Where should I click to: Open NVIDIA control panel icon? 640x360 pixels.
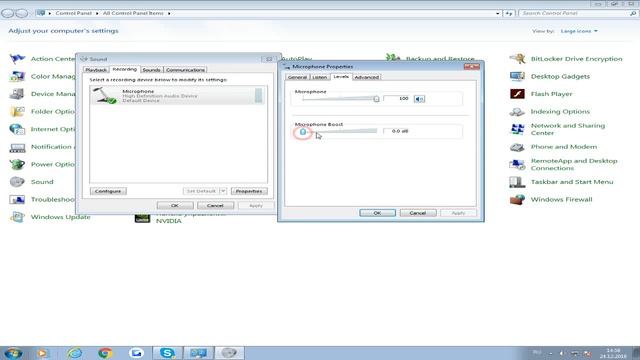[x=142, y=218]
